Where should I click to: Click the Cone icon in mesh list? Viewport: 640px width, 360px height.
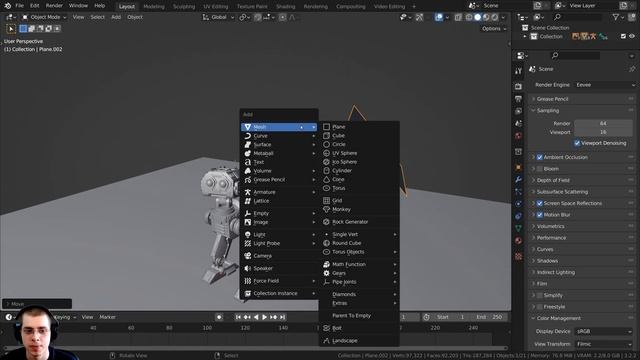327,179
